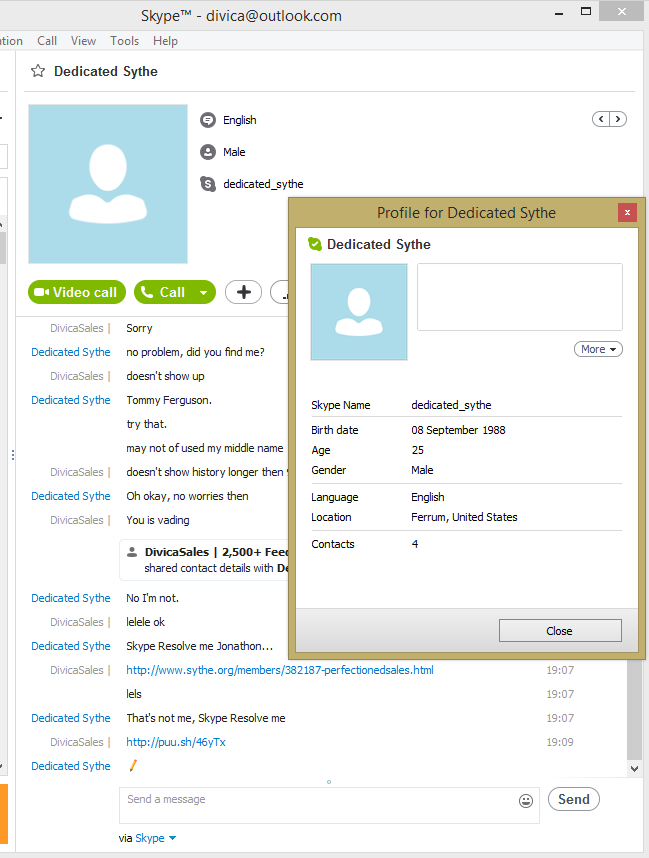
Task: Star Dedicated Sythe as favorite
Action: click(38, 71)
